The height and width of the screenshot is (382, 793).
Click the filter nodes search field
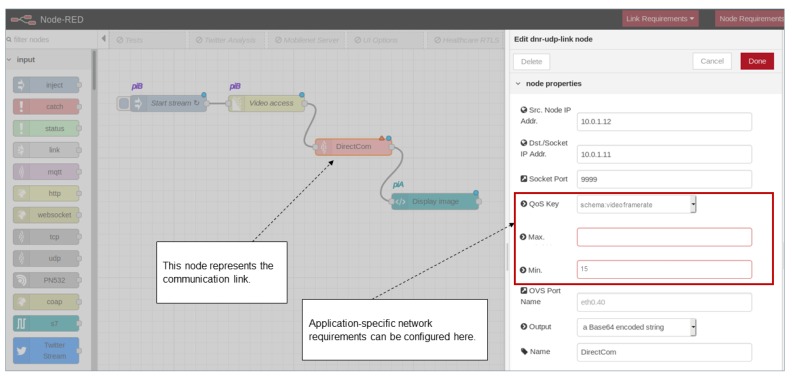tap(51, 39)
